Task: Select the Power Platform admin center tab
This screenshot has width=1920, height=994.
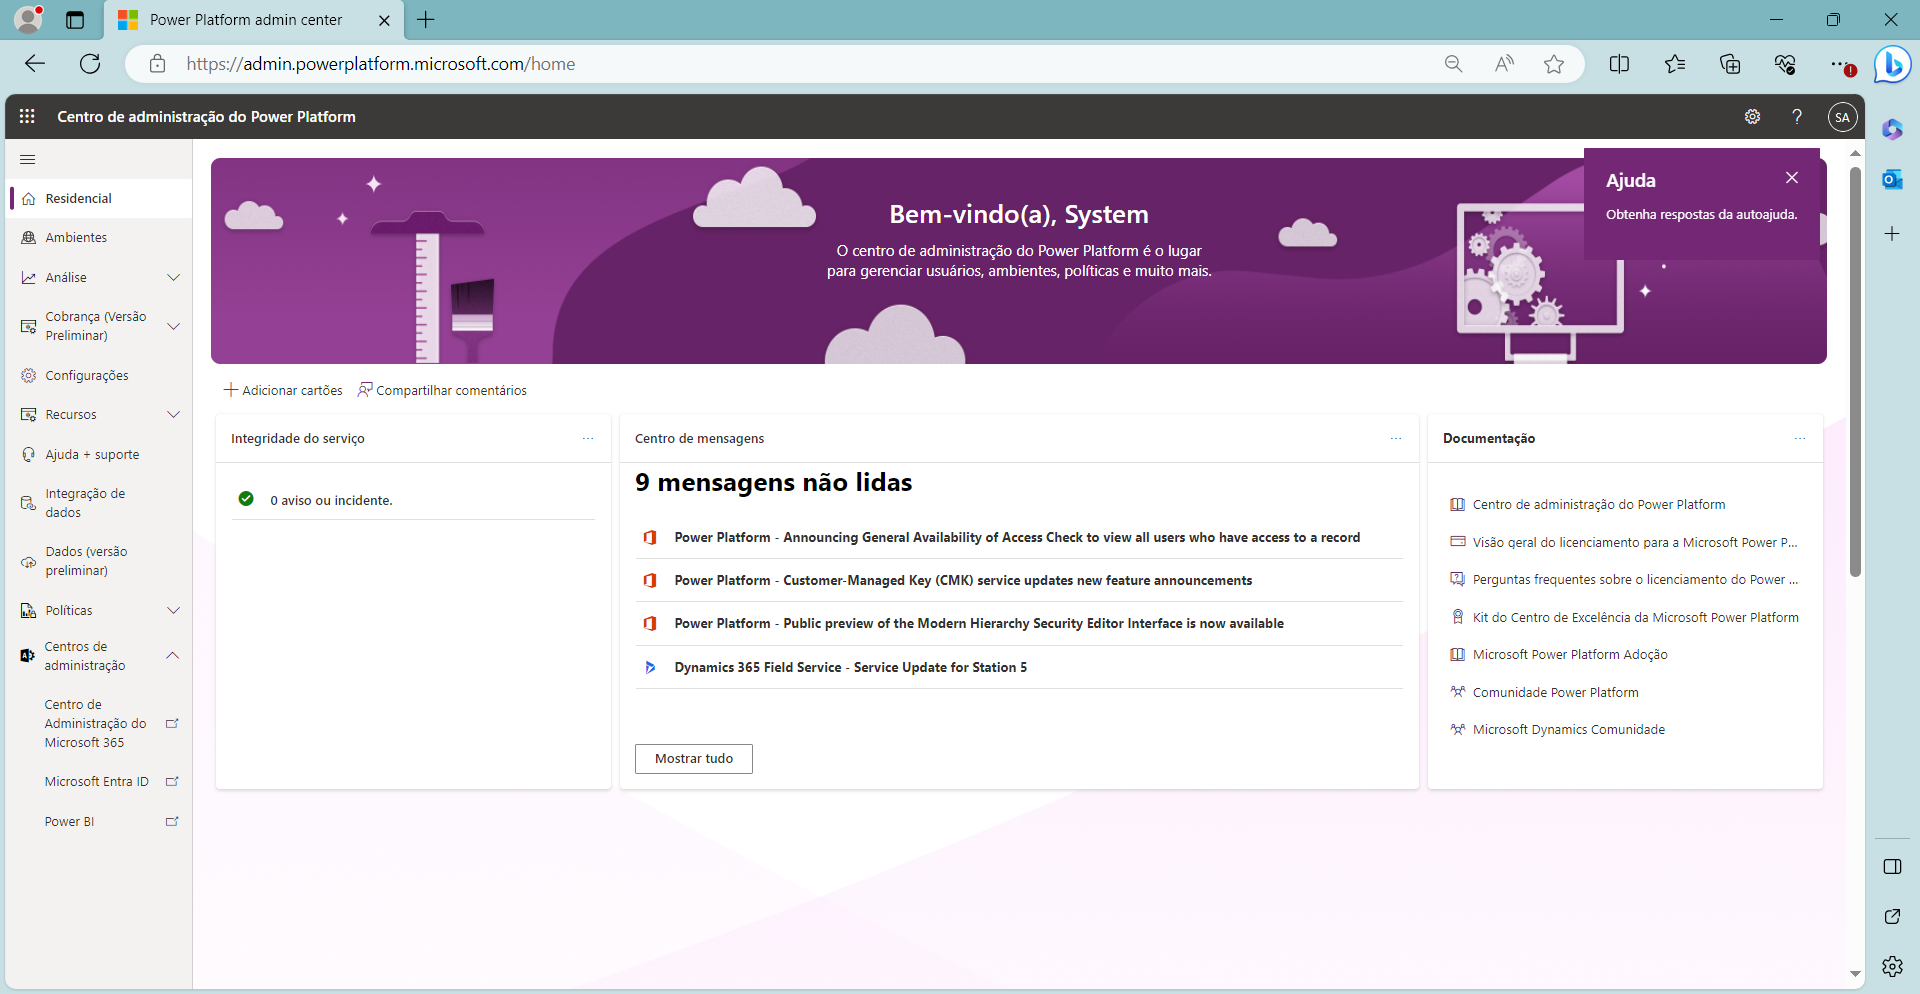Action: (x=255, y=20)
